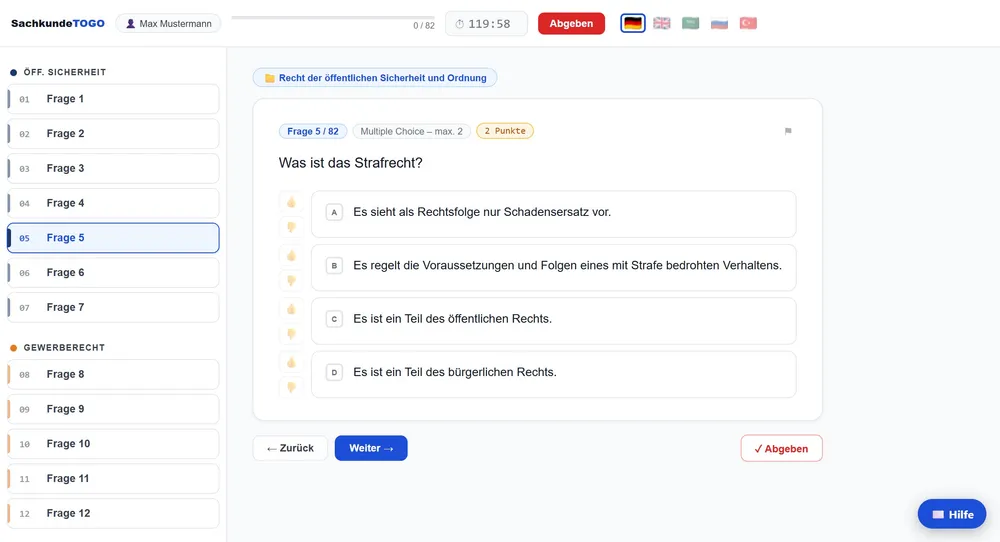This screenshot has width=1000, height=542.
Task: Jump to Frage 9 in sidebar
Action: coord(114,409)
